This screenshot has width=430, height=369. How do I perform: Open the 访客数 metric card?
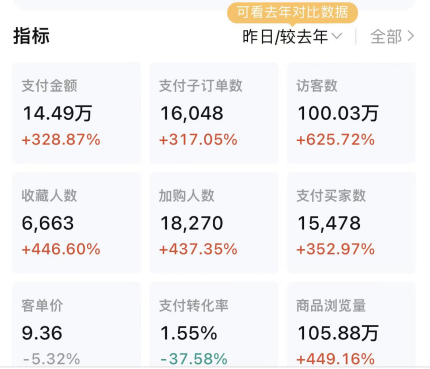click(351, 113)
